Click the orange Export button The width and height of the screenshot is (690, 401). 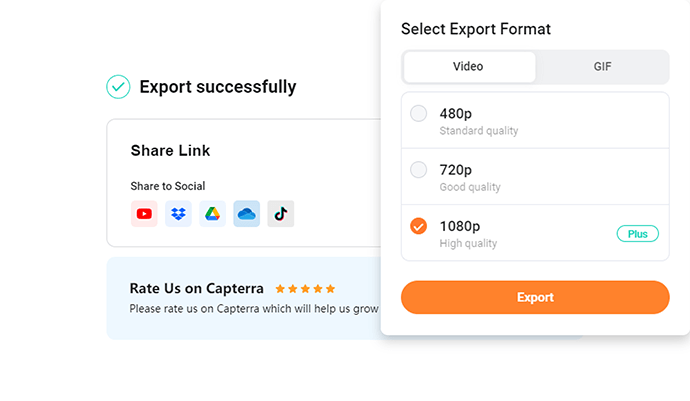tap(535, 298)
